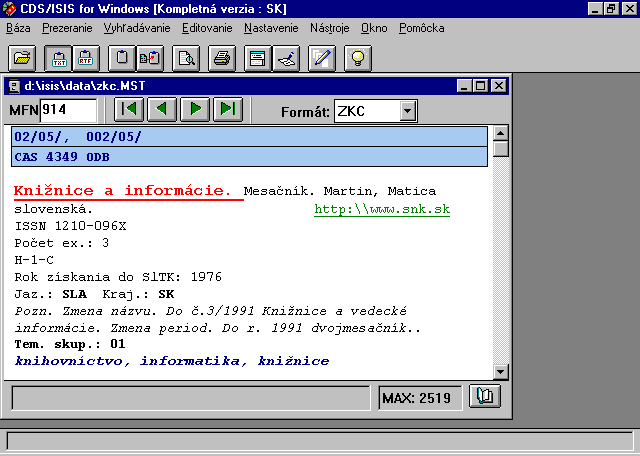
Task: Minimize the zkc.MST child window
Action: point(464,86)
